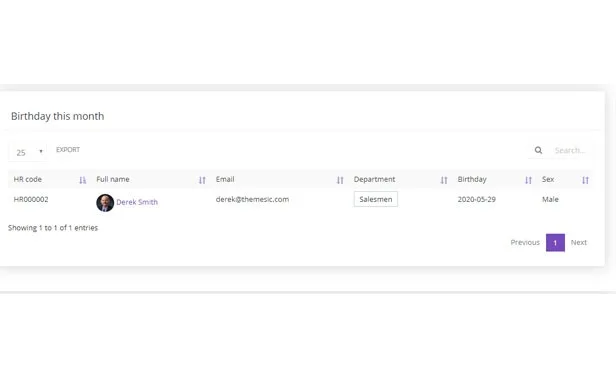Click the EXPORT button
The width and height of the screenshot is (616, 390).
pyautogui.click(x=68, y=150)
